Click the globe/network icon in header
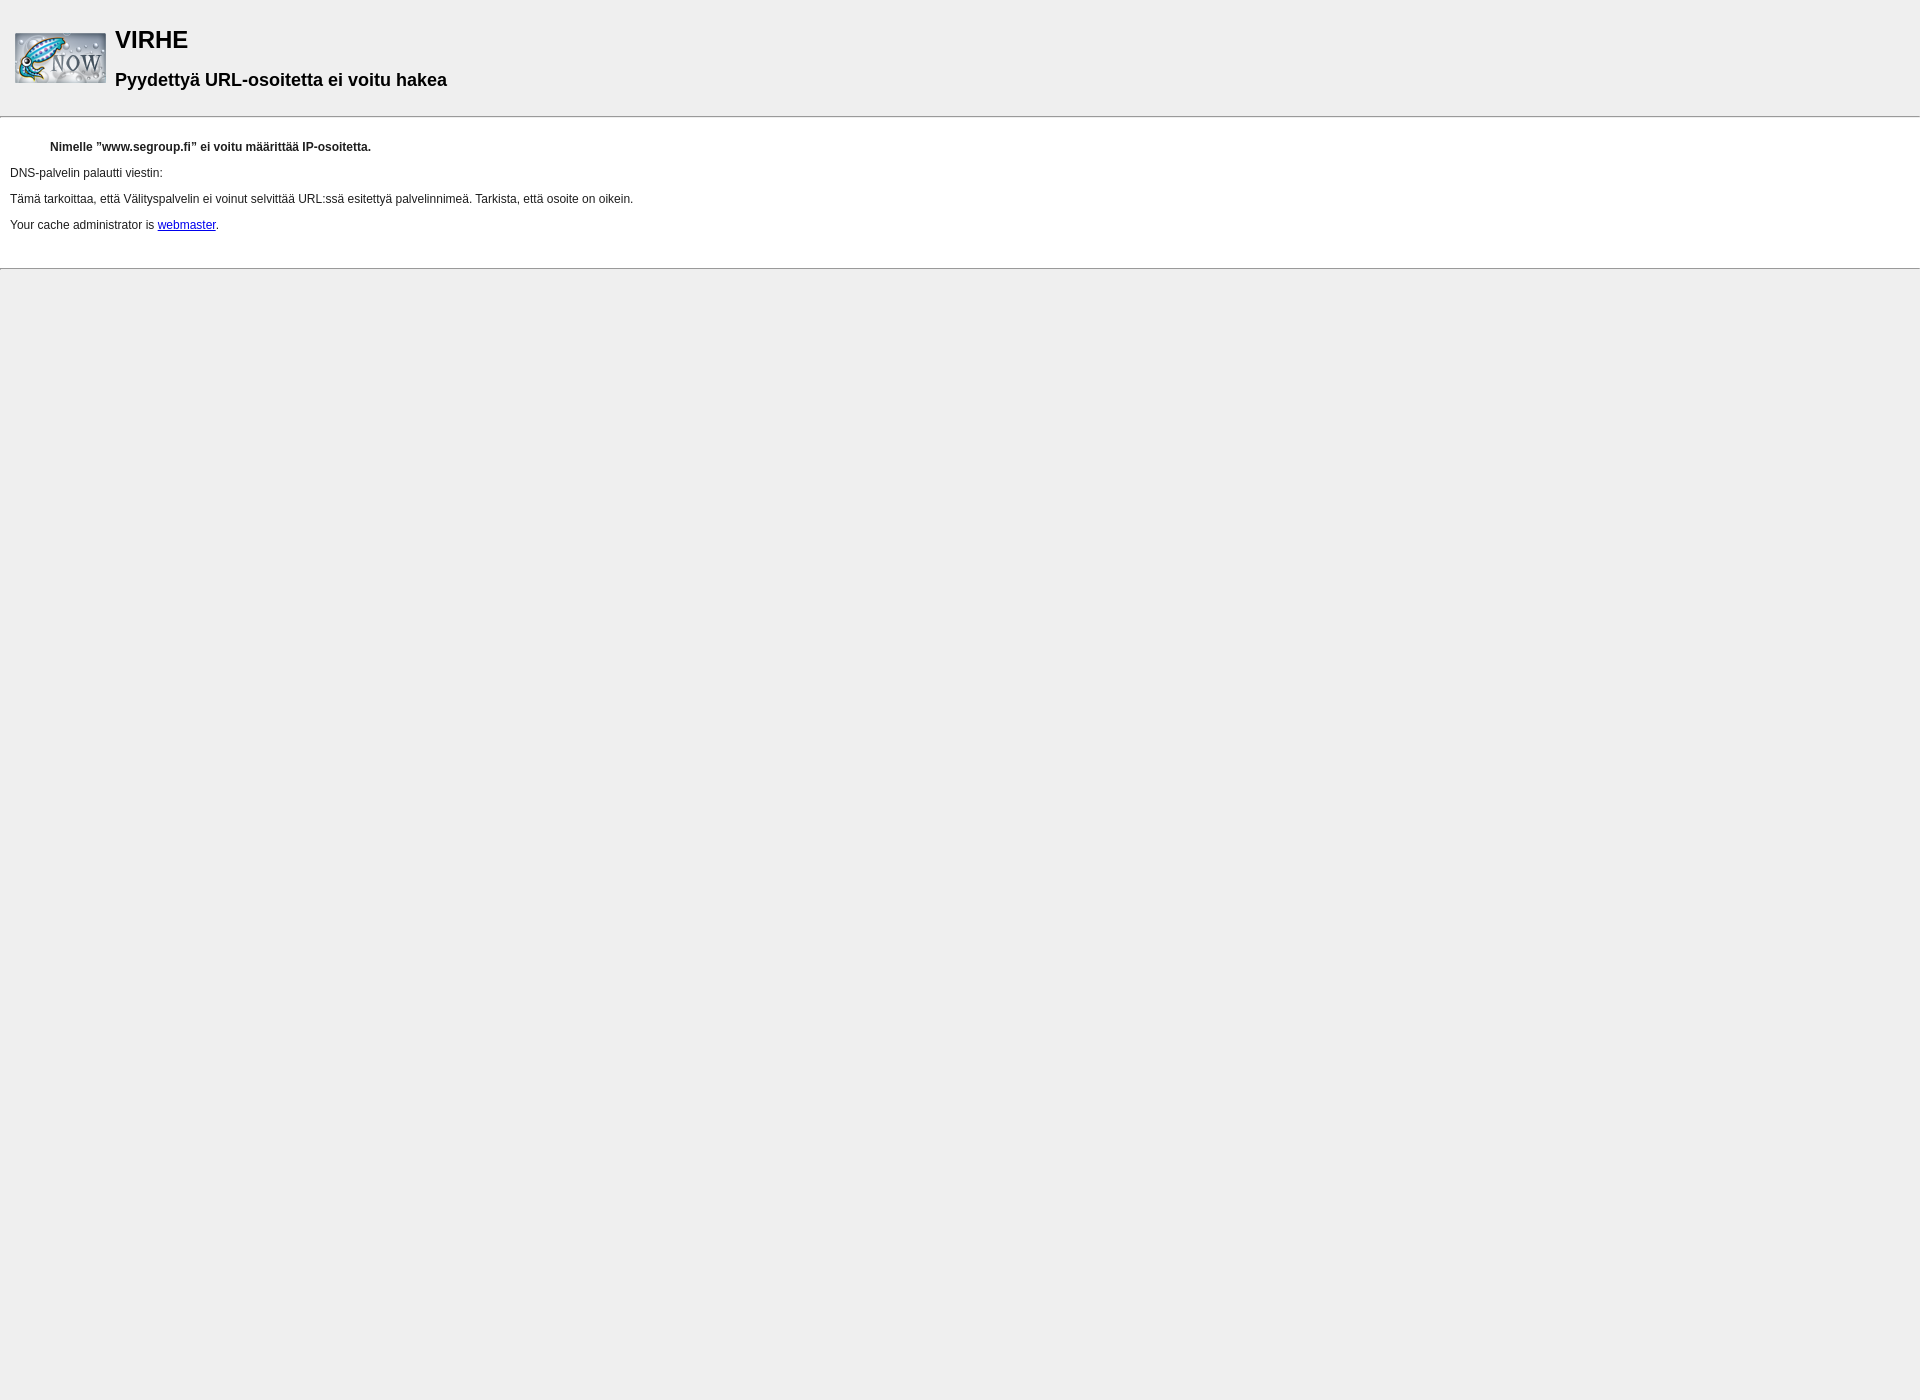 click(x=60, y=57)
